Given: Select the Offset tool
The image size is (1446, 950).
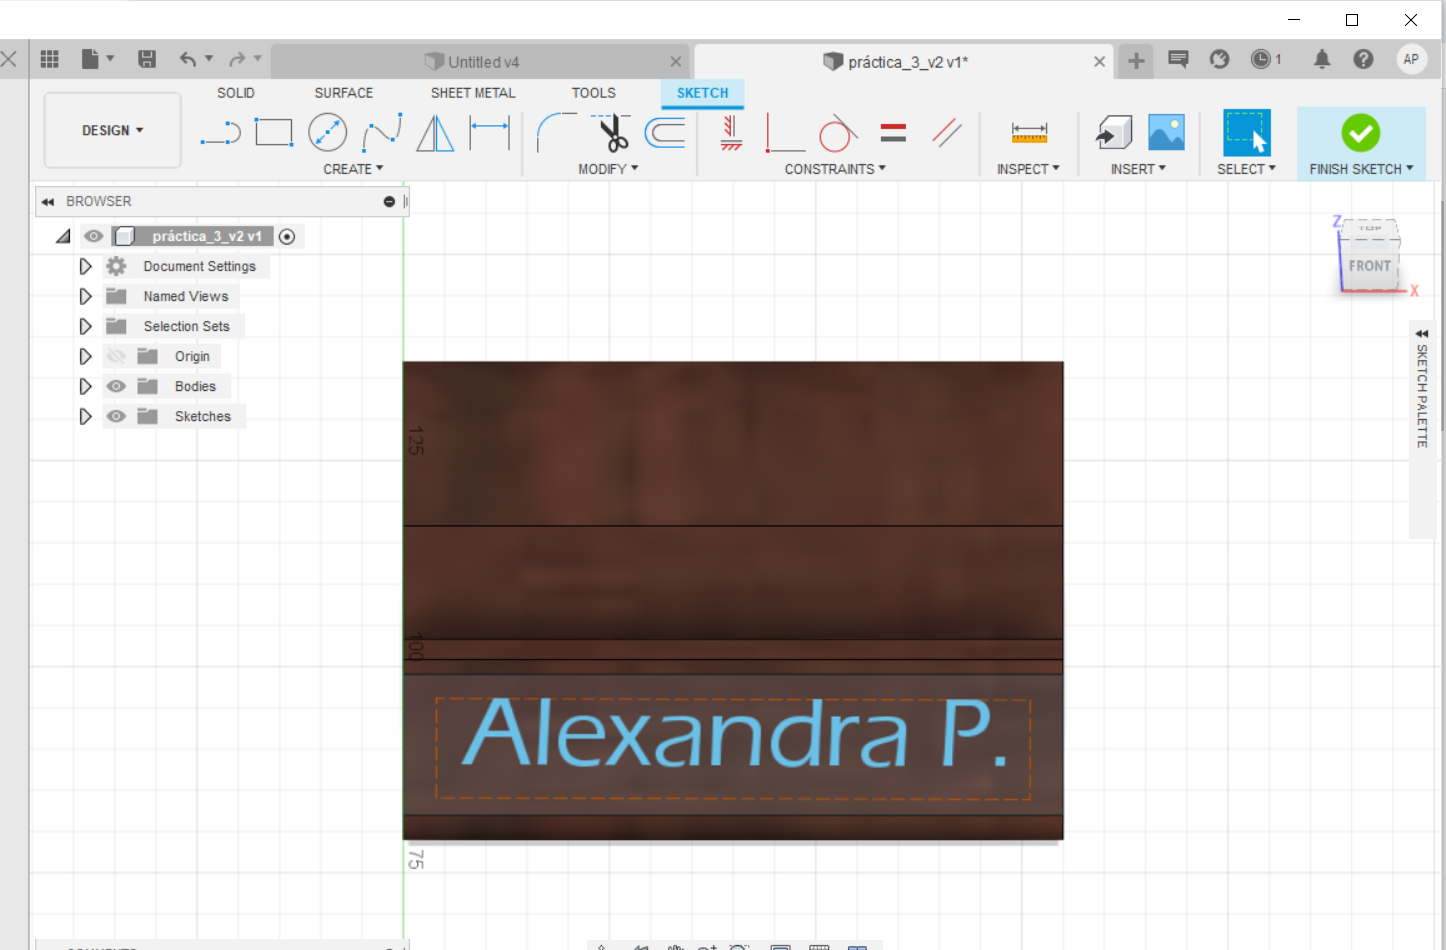Looking at the screenshot, I should tap(665, 132).
